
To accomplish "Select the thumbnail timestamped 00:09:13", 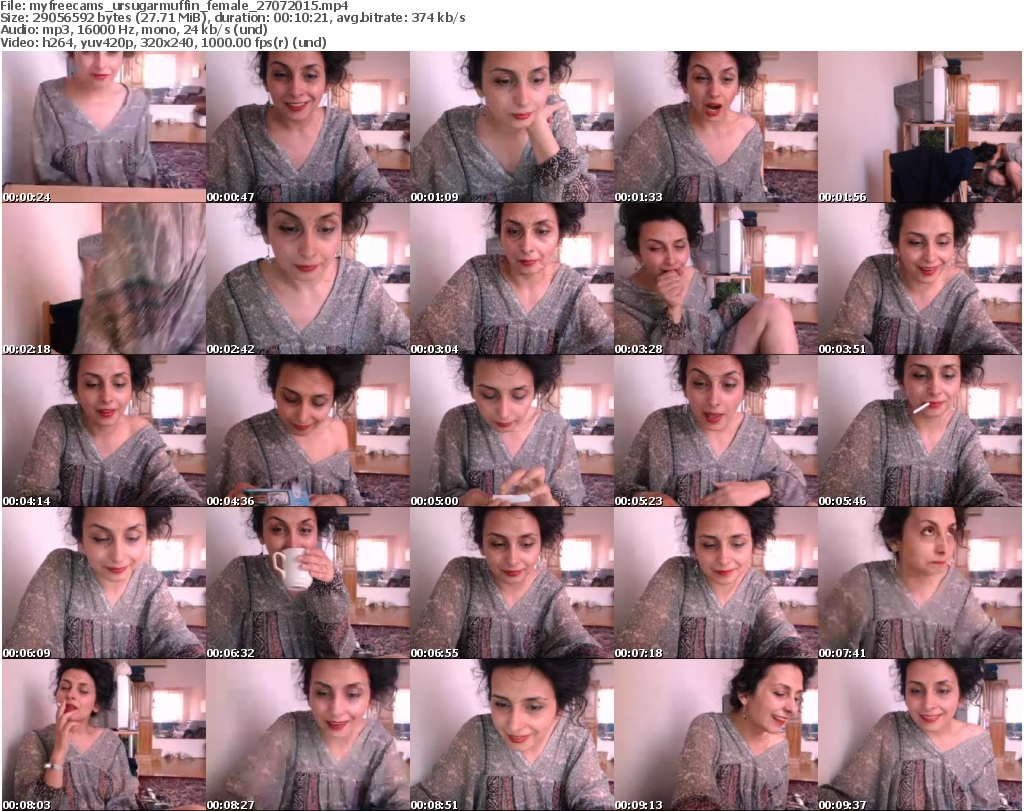I will pos(716,735).
